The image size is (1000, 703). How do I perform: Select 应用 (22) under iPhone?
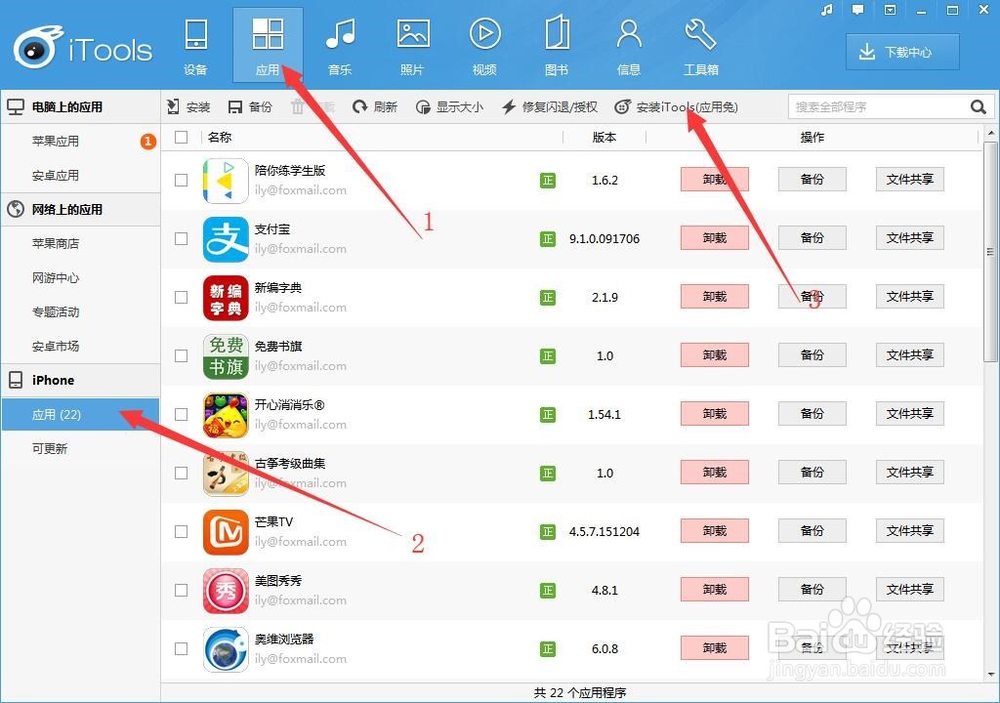[x=80, y=415]
